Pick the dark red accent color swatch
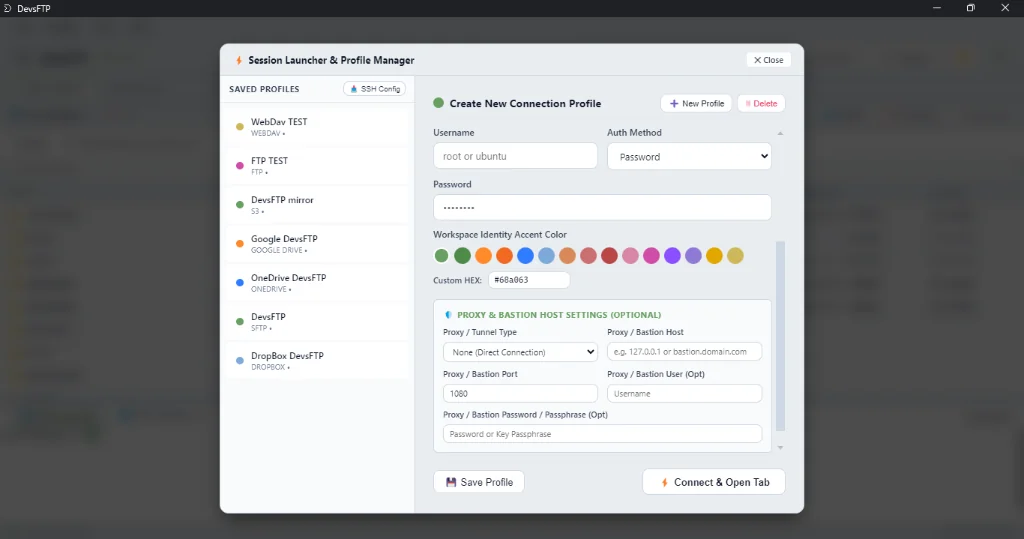Image resolution: width=1024 pixels, height=539 pixels. [x=609, y=255]
